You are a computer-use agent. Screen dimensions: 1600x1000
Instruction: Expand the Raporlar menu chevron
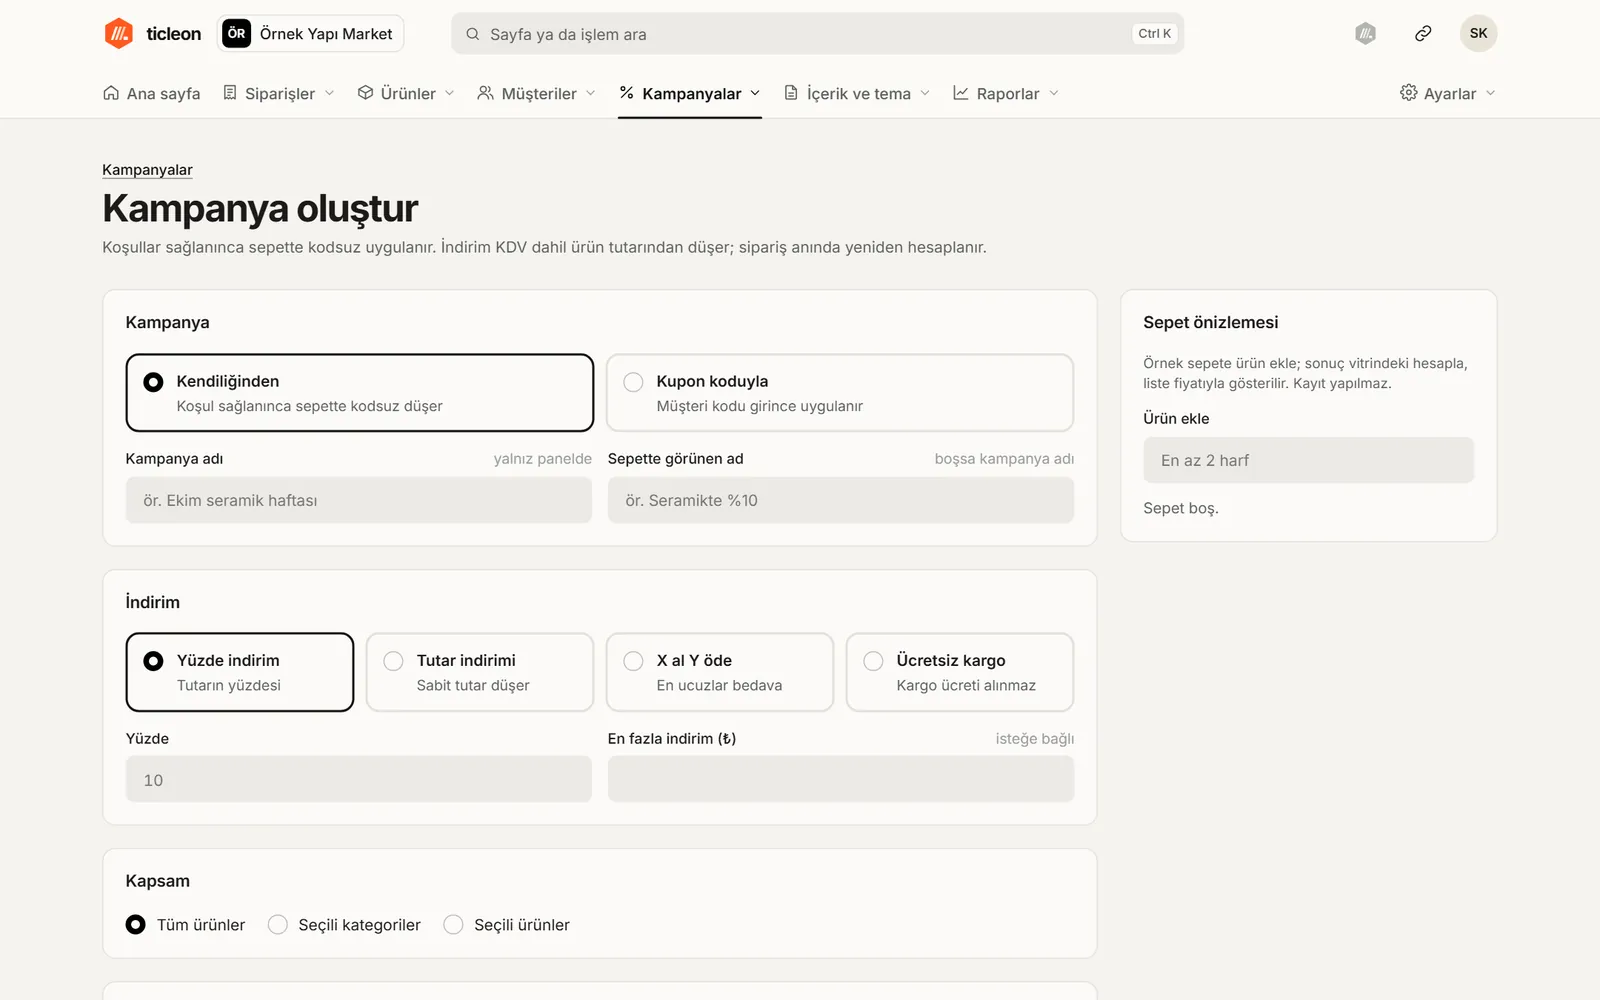tap(1054, 93)
